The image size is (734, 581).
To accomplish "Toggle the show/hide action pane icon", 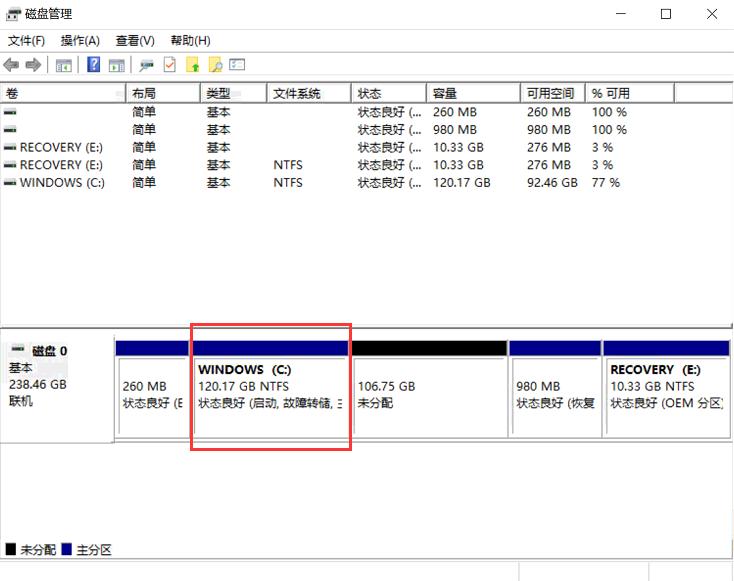I will 117,65.
